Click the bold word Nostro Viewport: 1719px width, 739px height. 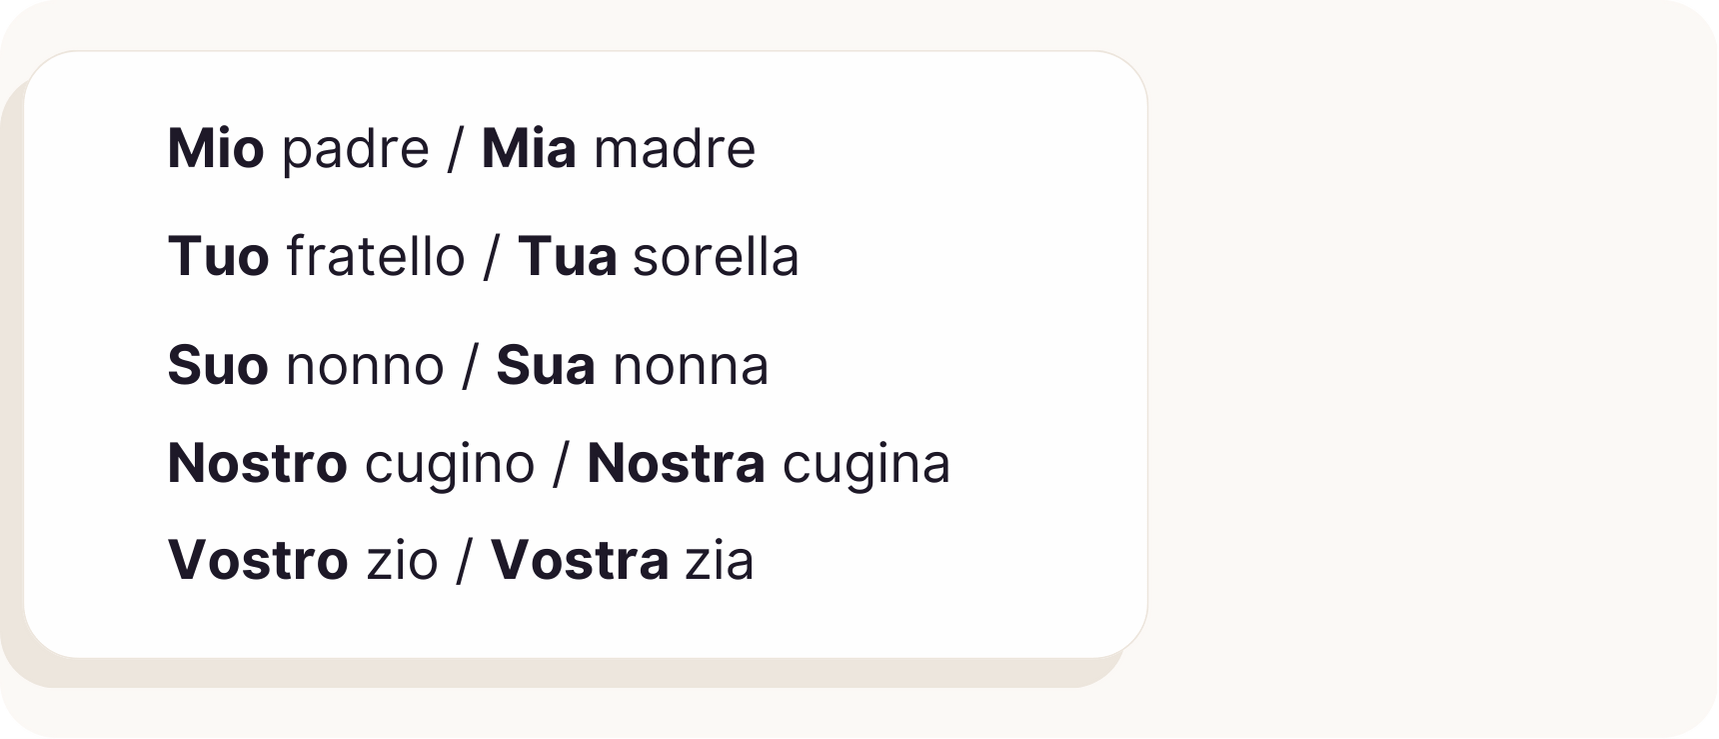pyautogui.click(x=257, y=464)
